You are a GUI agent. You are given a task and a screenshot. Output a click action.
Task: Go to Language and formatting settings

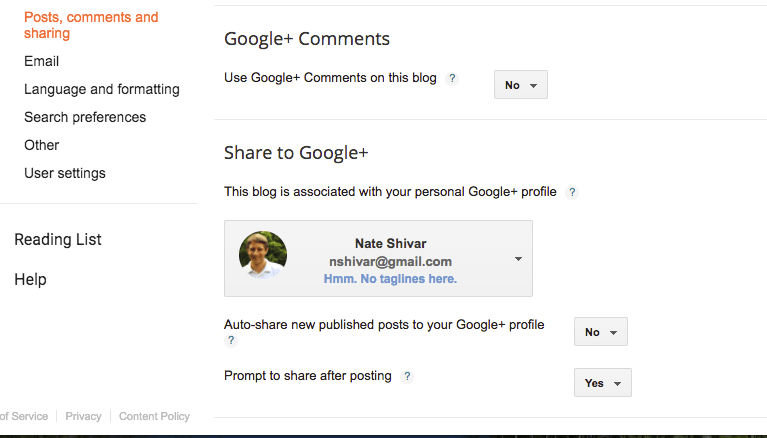[102, 89]
